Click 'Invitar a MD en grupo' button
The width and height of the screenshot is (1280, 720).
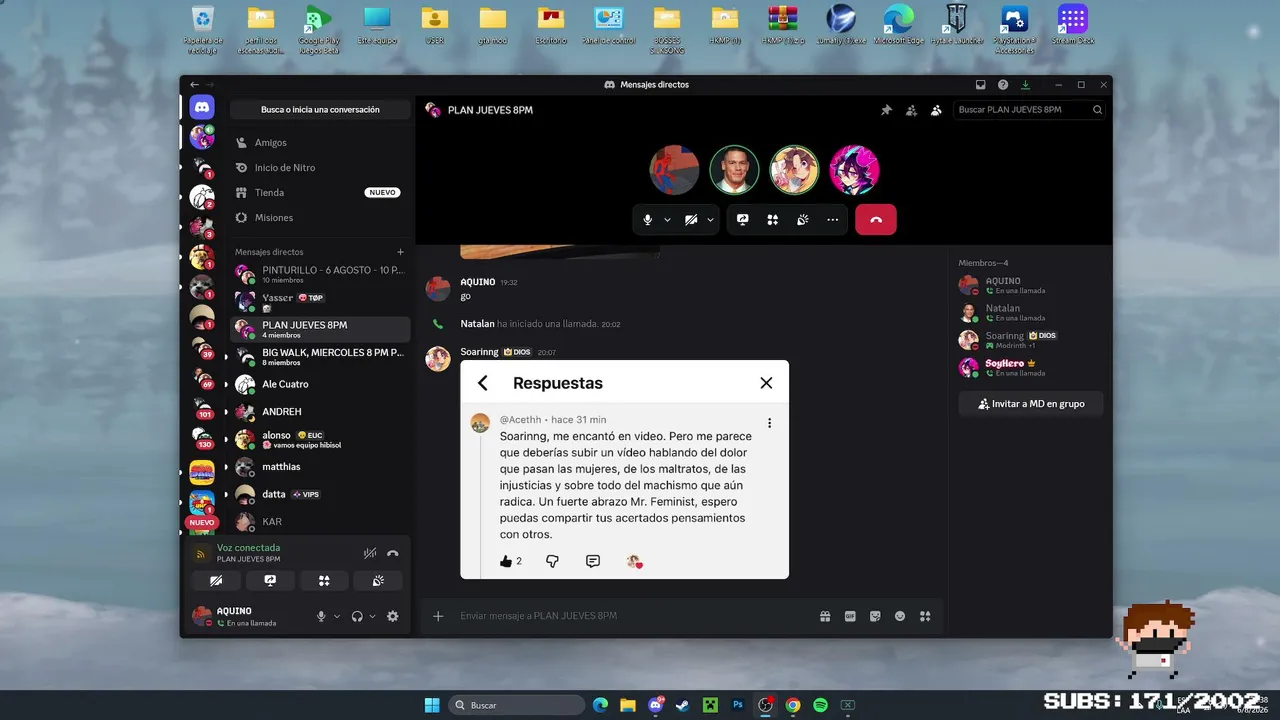pos(1031,404)
